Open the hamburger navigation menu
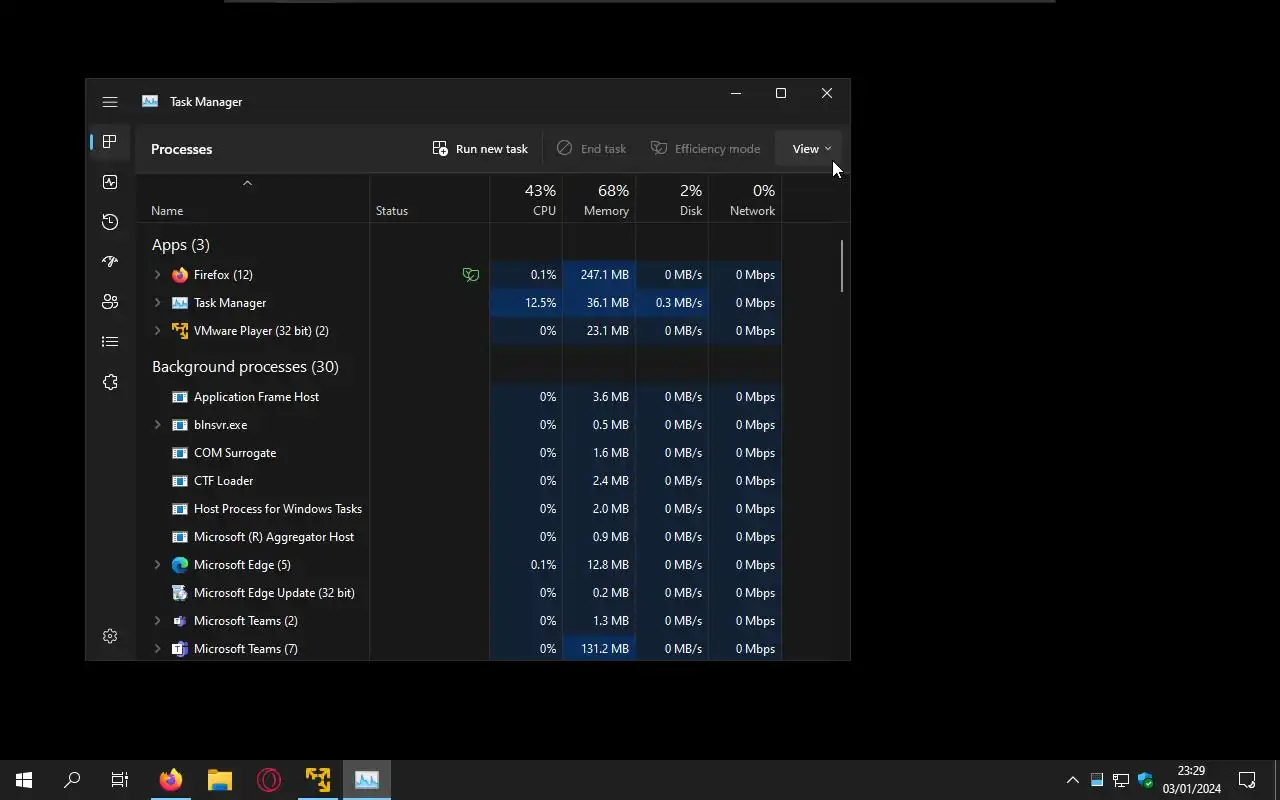This screenshot has width=1280, height=800. (110, 102)
